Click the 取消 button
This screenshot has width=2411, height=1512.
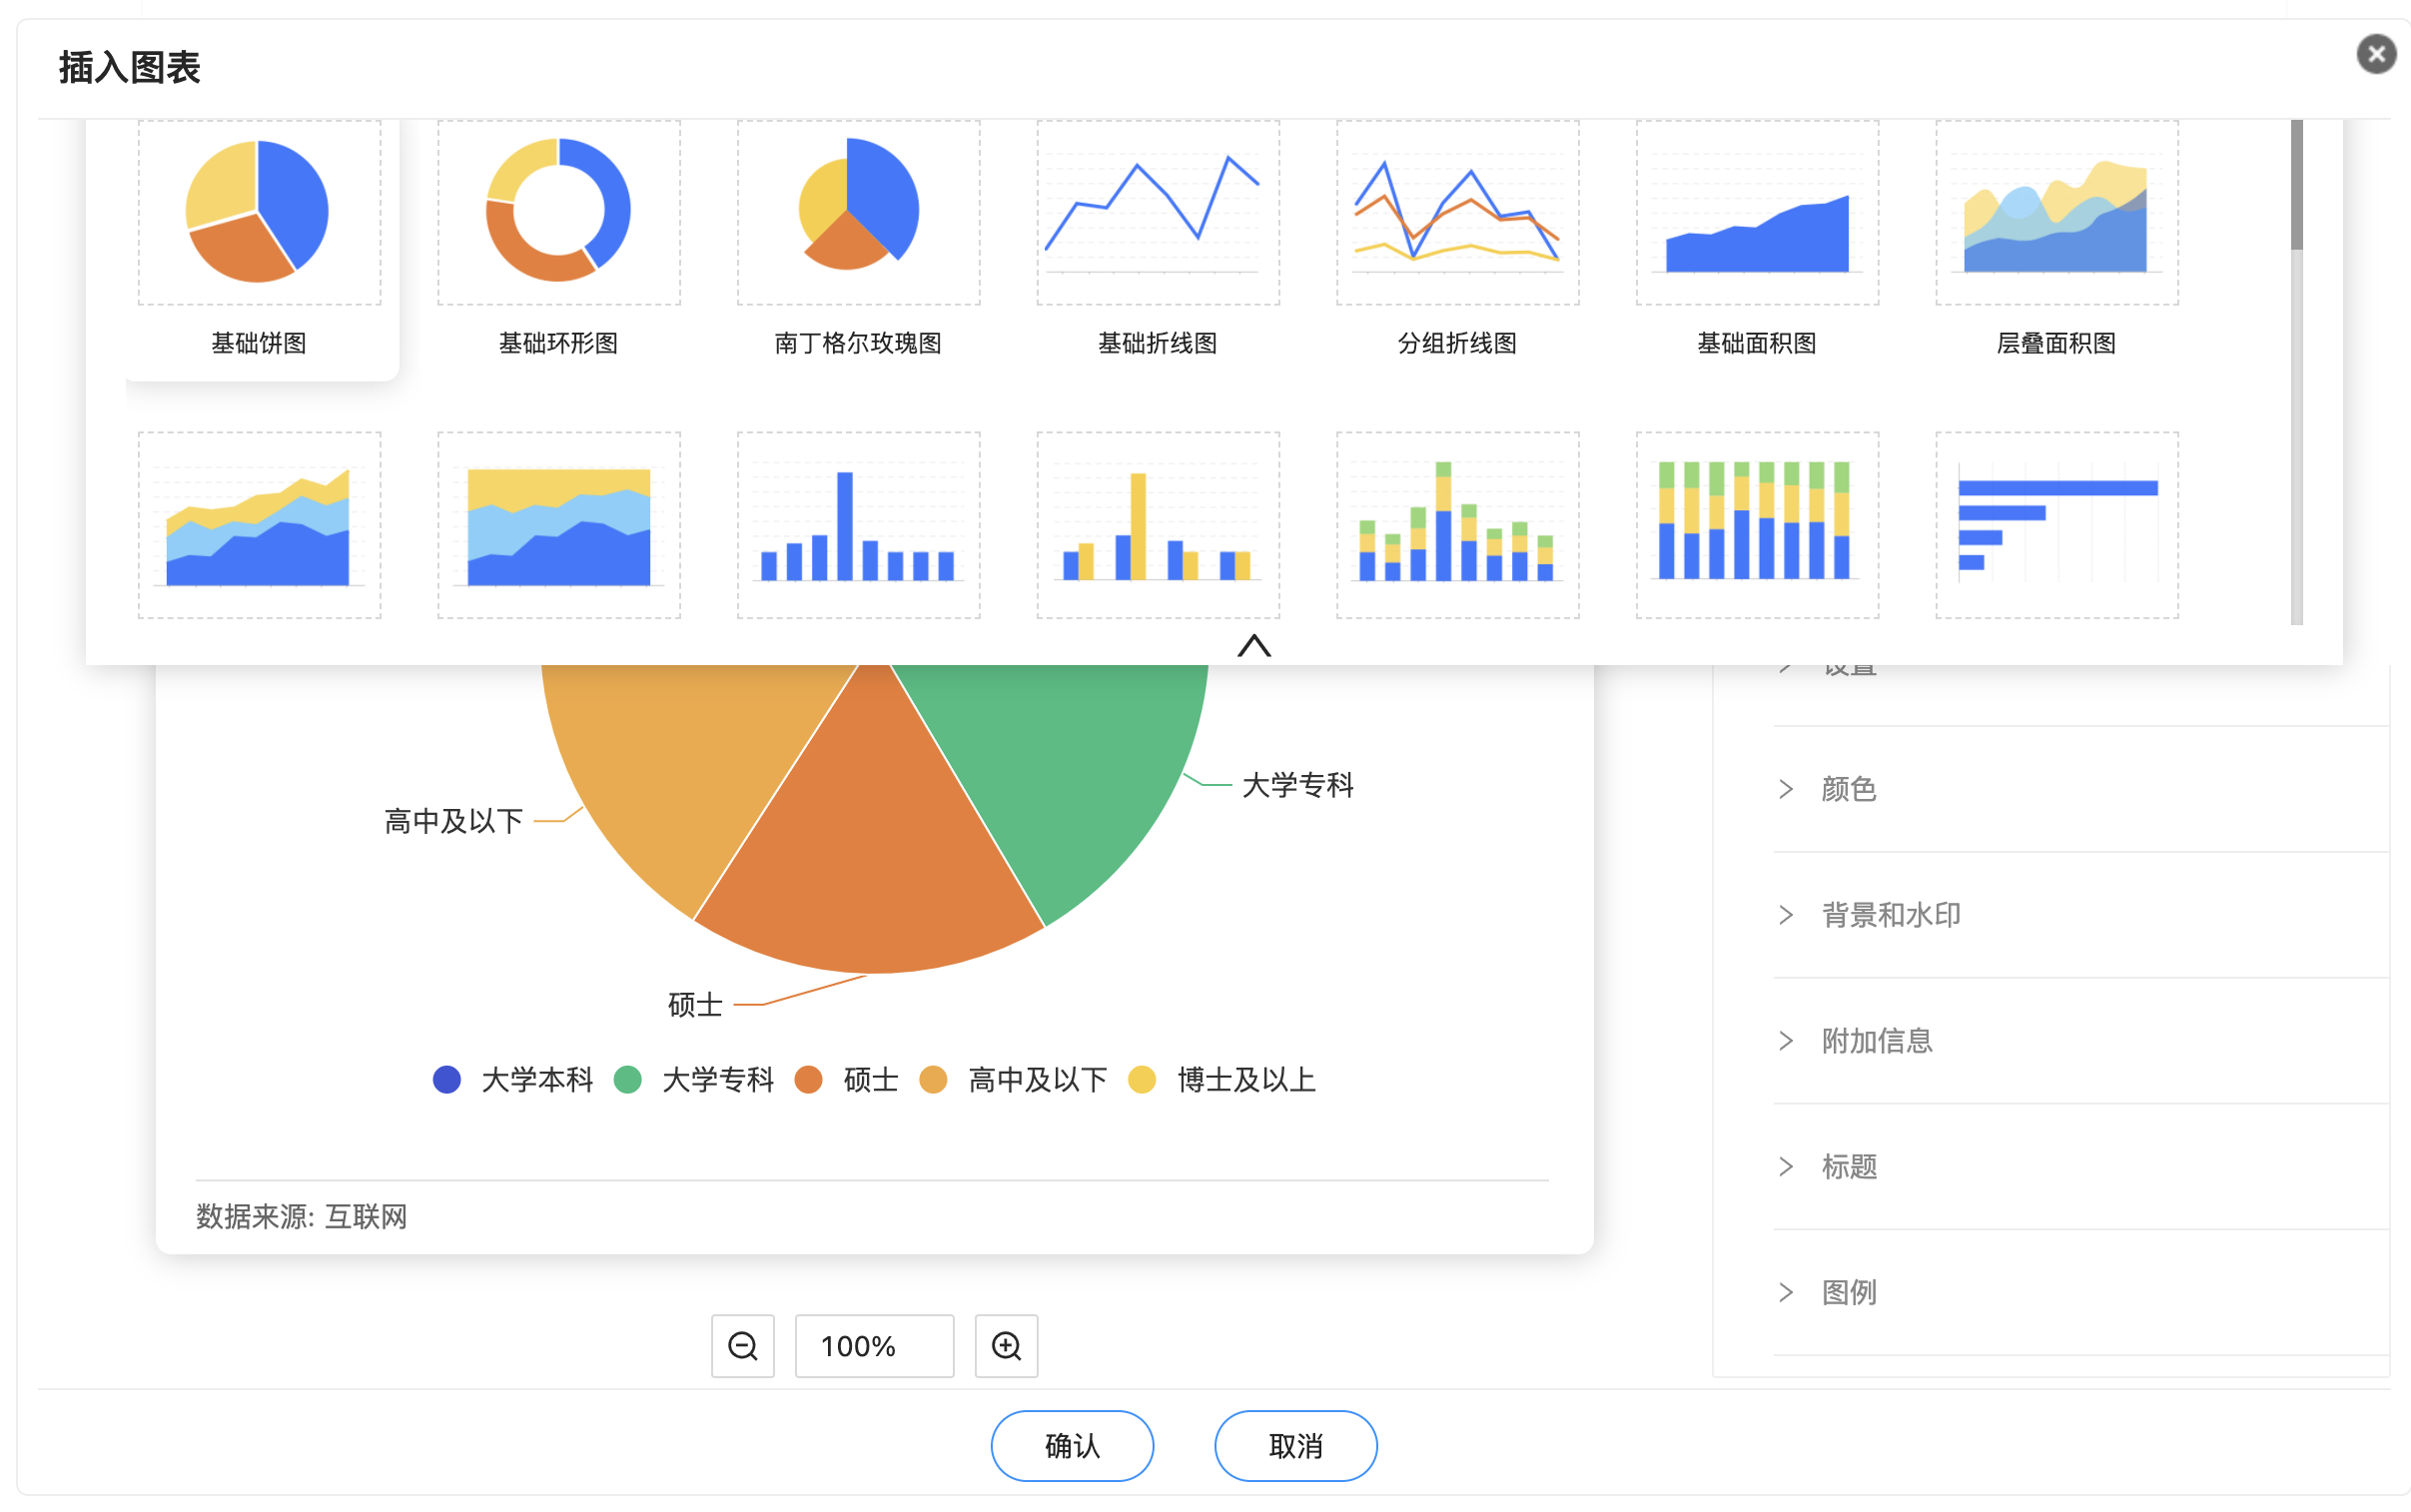[x=1296, y=1446]
